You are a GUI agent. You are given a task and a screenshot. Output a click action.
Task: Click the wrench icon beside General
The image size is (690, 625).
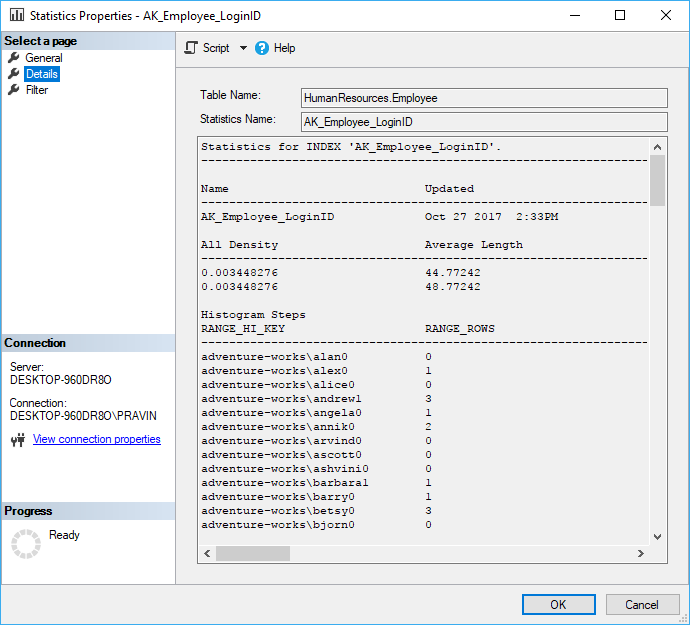coord(14,58)
